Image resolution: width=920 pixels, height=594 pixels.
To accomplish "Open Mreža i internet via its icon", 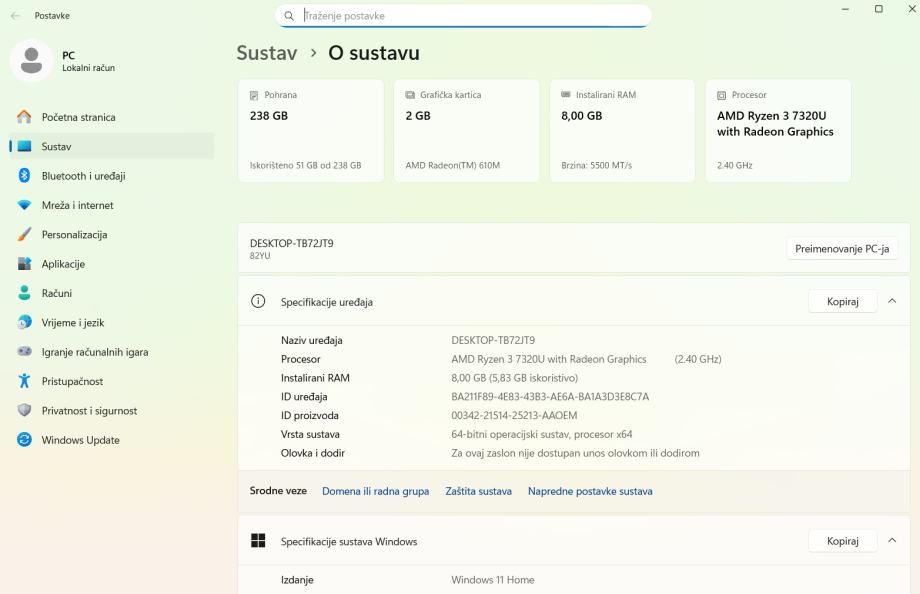I will tap(25, 205).
